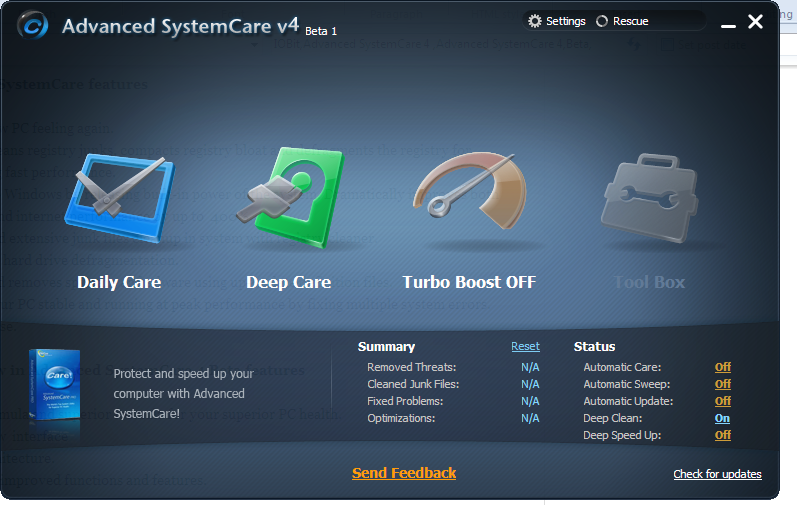Click the Turbo Boost speedometer gauge icon
Image resolution: width=797 pixels, height=505 pixels.
470,192
